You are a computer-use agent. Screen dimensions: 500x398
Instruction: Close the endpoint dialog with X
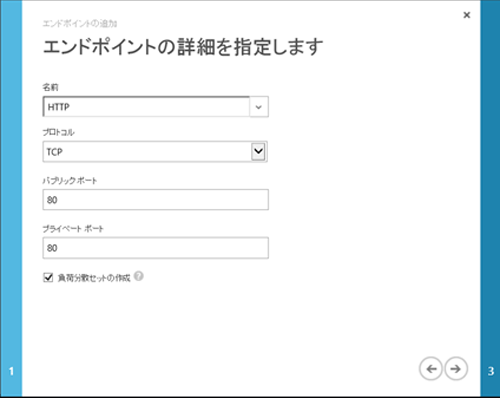(467, 15)
